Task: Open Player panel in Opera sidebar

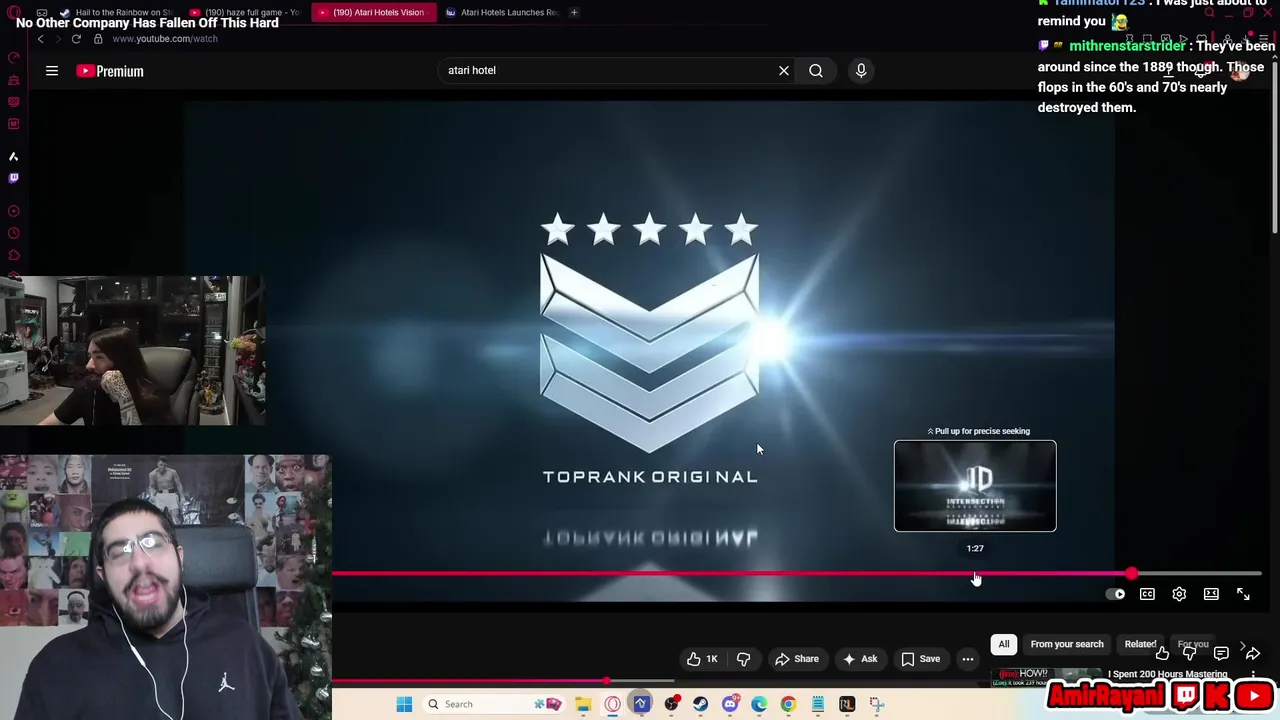Action: point(14,211)
